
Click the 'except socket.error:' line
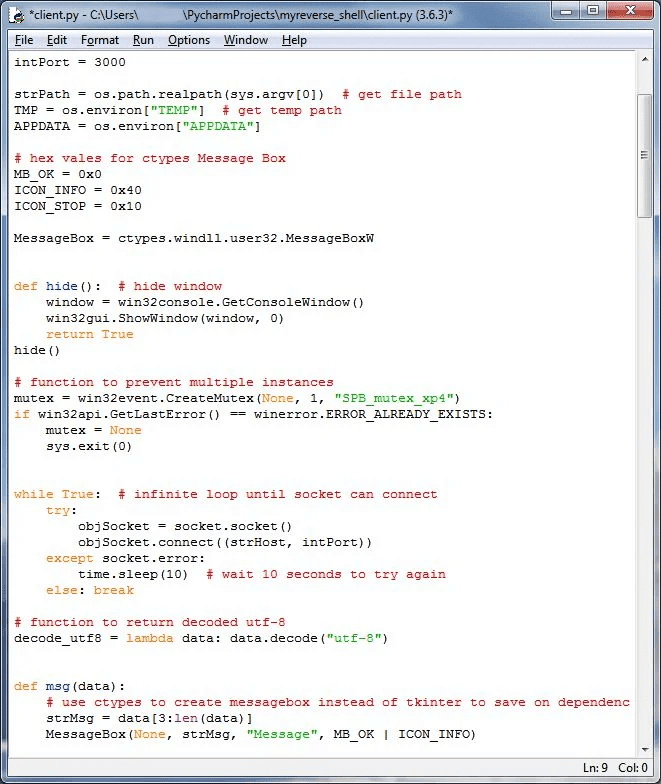[x=125, y=558]
